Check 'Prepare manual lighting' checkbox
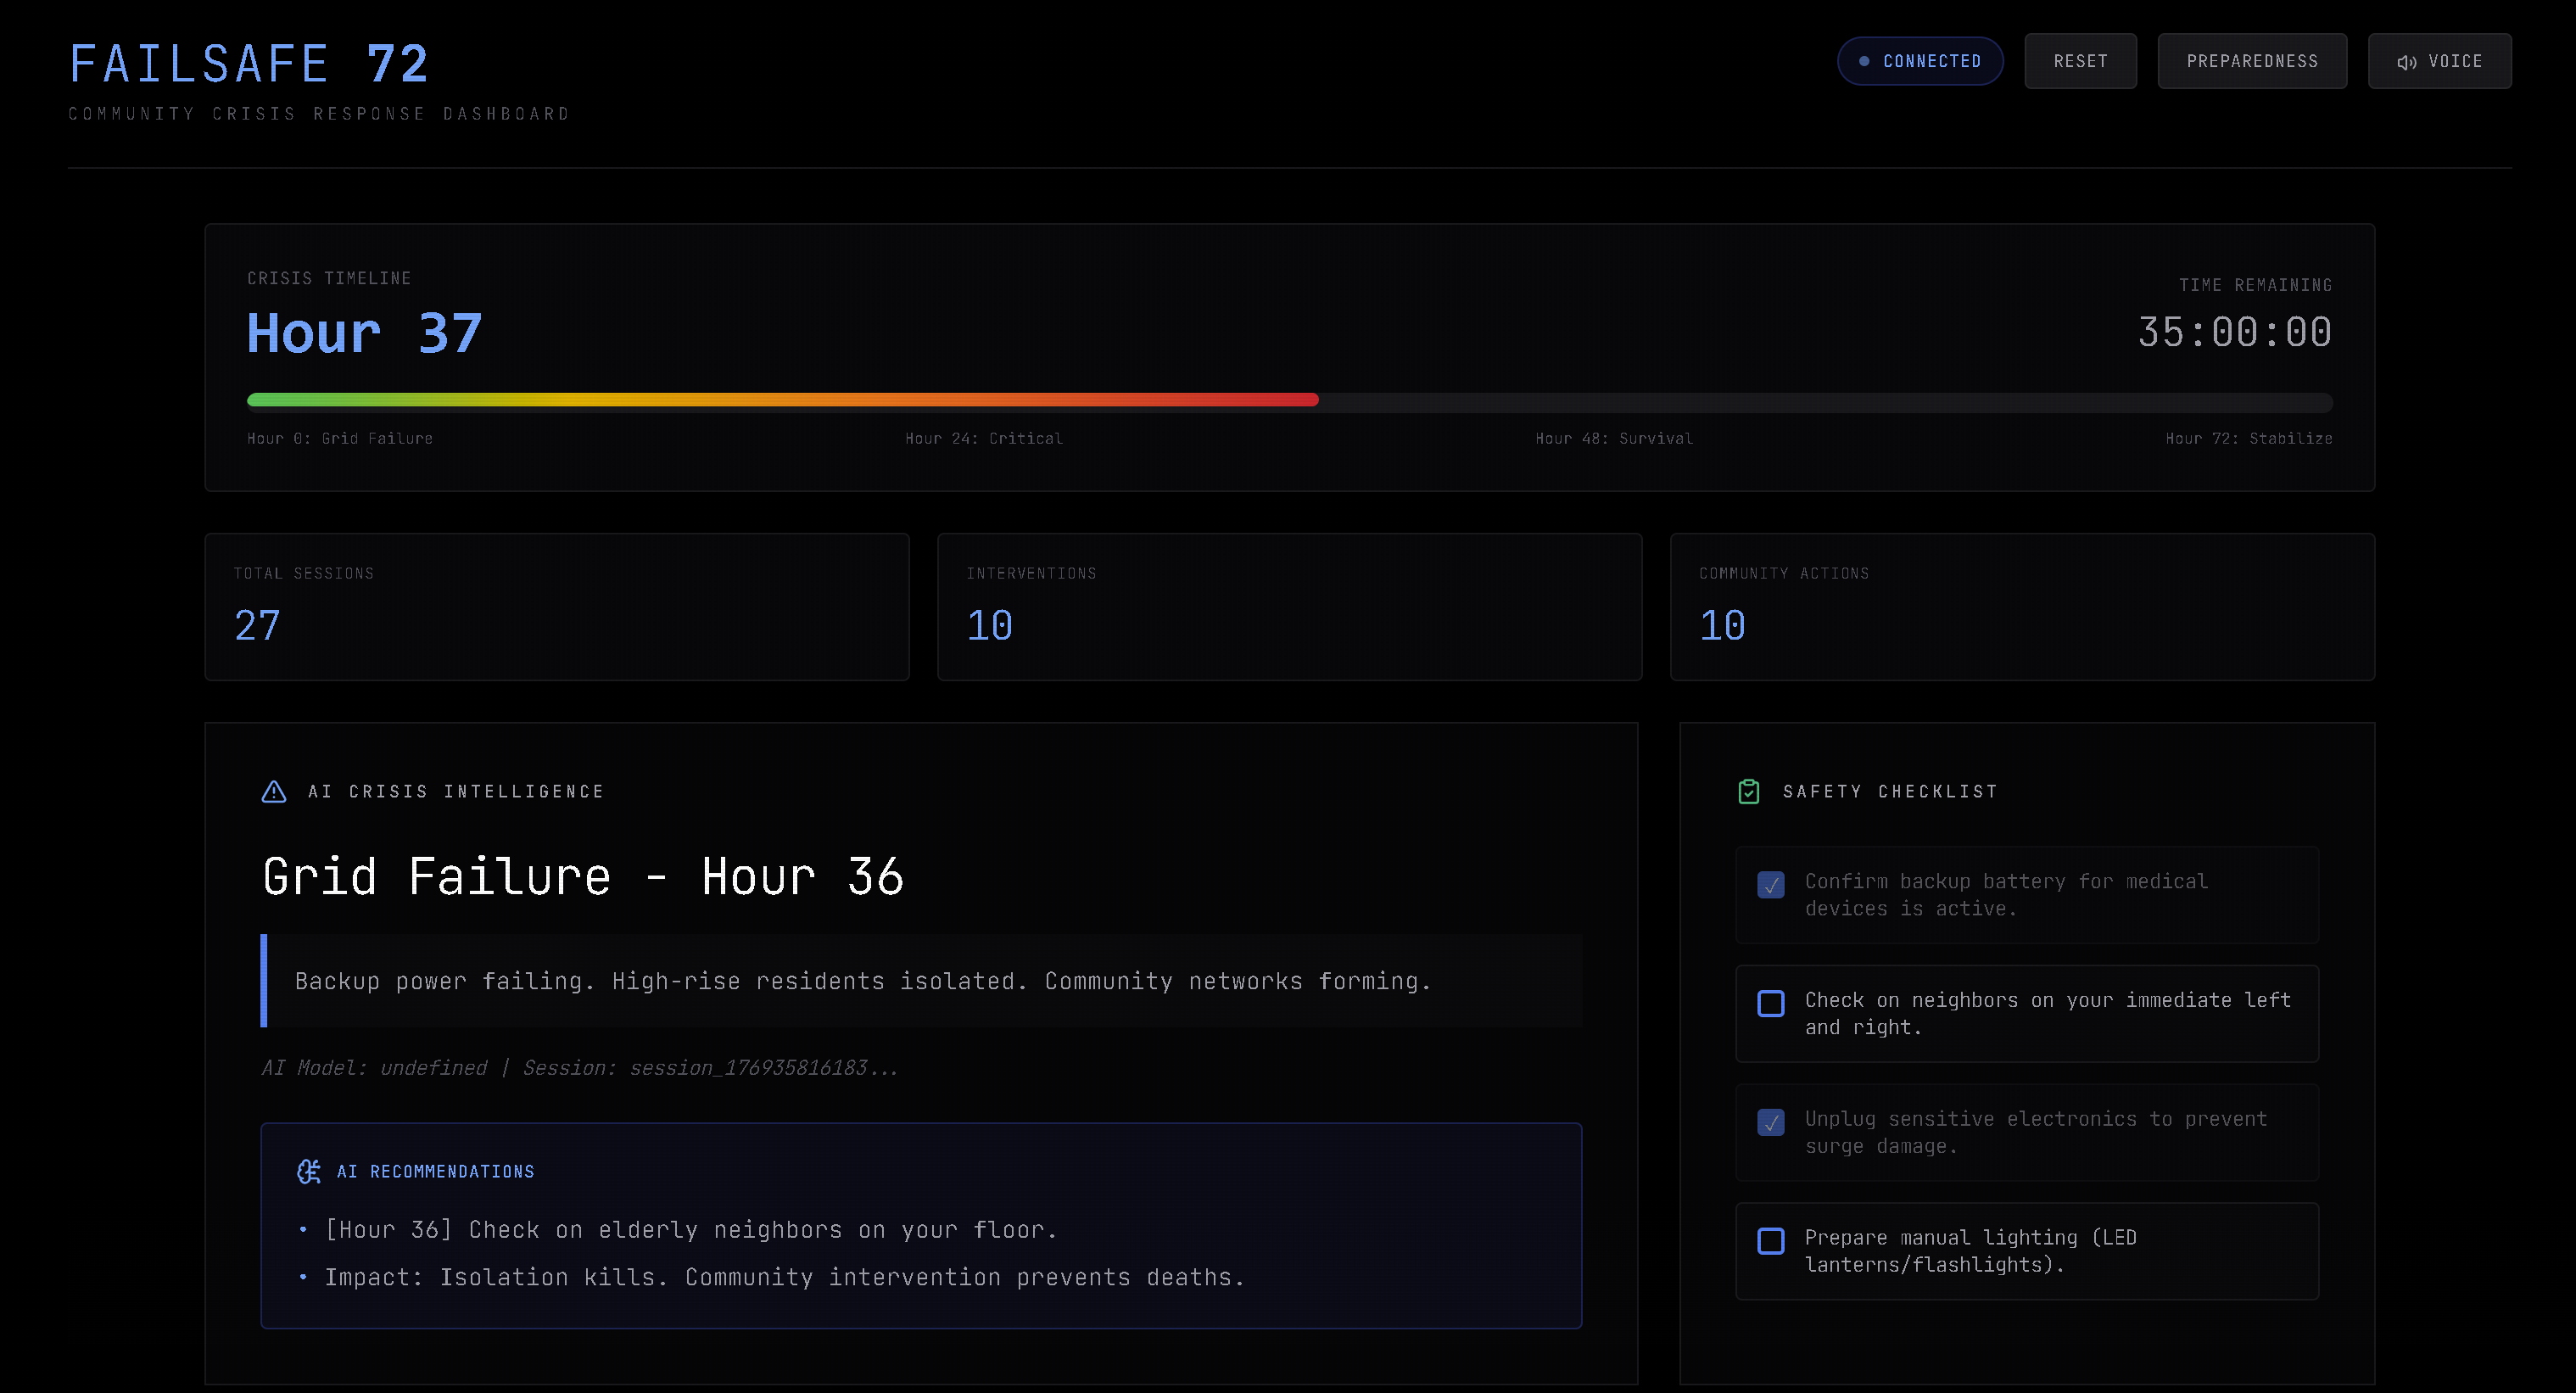The width and height of the screenshot is (2576, 1393). (x=1771, y=1241)
